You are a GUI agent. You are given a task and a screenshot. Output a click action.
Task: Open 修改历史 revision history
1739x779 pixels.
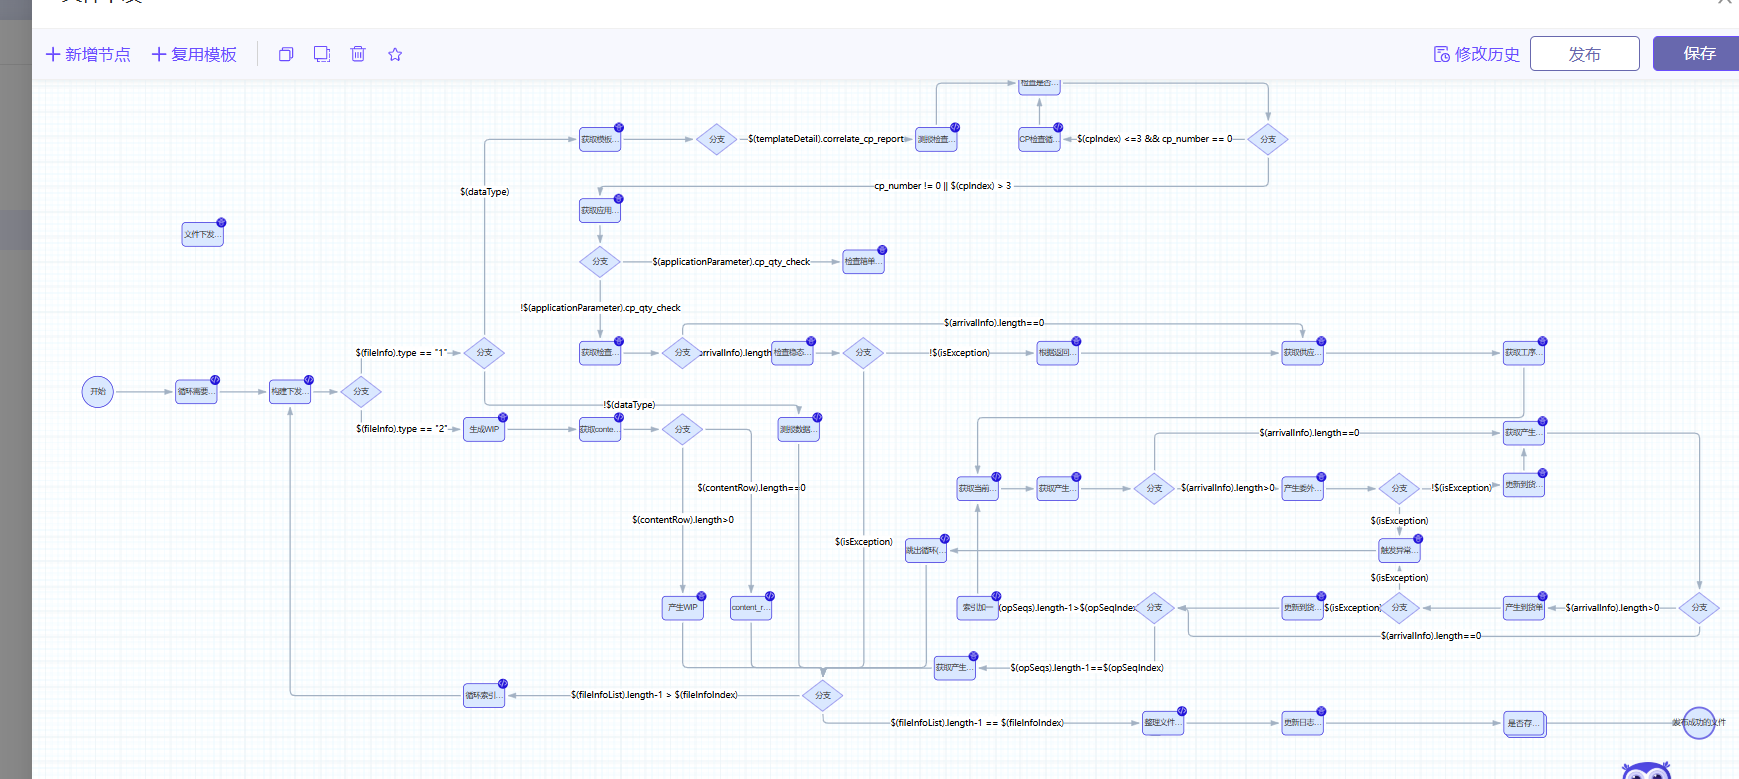[1477, 54]
